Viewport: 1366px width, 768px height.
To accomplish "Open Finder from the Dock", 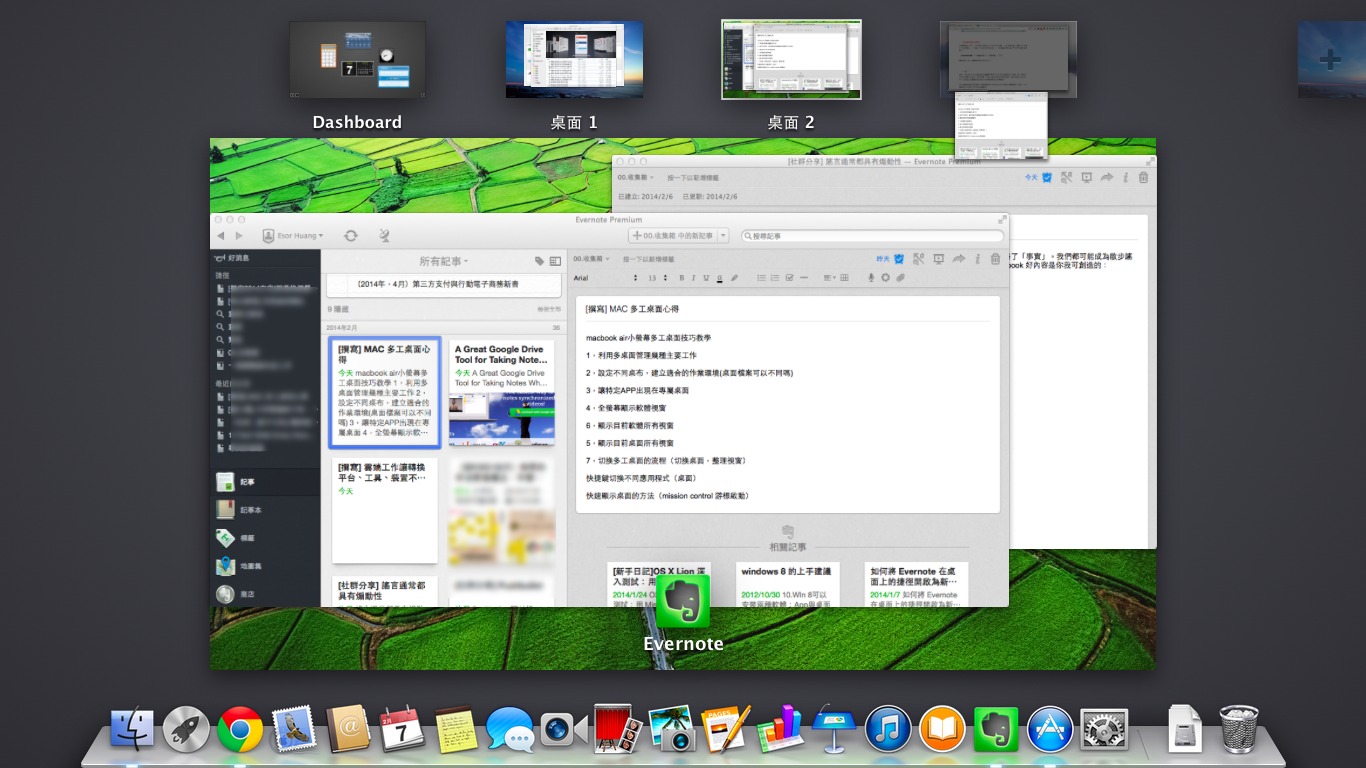I will (132, 730).
